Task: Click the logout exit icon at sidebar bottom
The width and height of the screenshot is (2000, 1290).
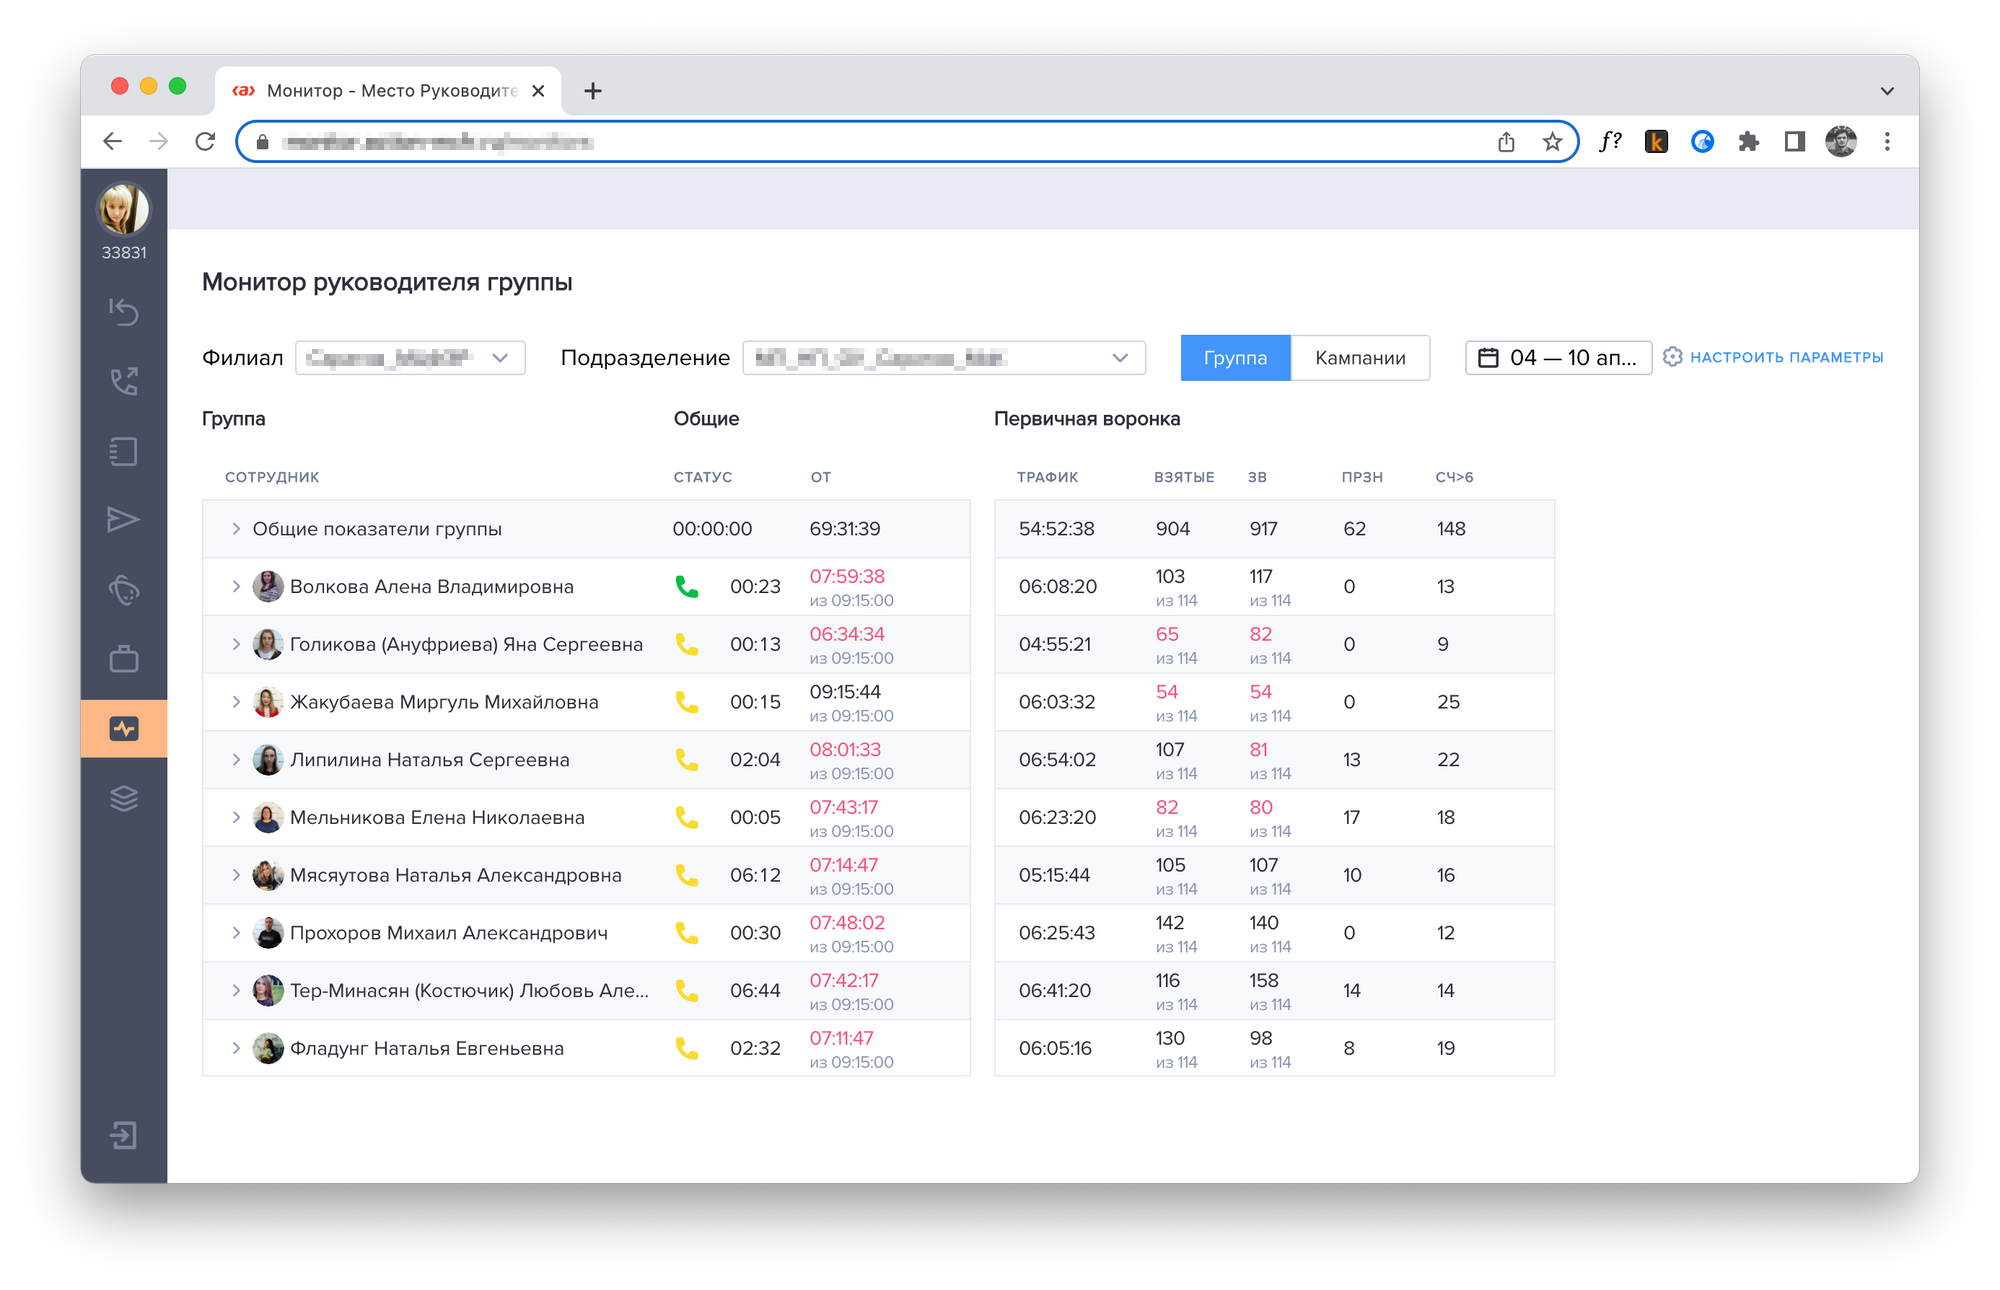Action: [124, 1135]
